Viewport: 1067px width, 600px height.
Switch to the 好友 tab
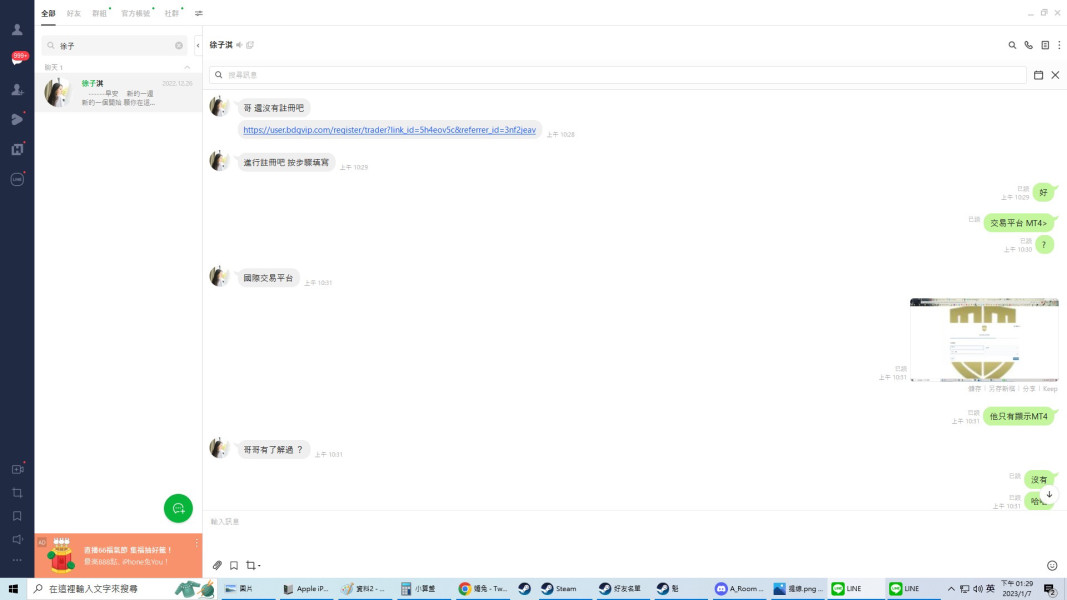[73, 14]
